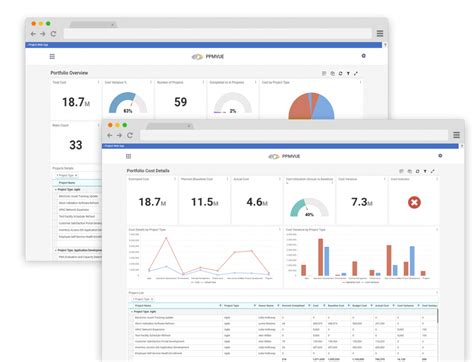This screenshot has height=362, width=474.
Task: Close the tab in the front browser window
Action: pyautogui.click(x=189, y=126)
